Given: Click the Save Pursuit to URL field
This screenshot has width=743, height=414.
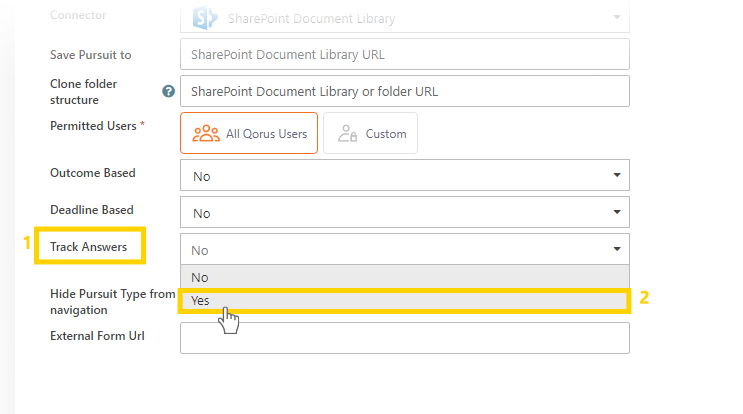Looking at the screenshot, I should pyautogui.click(x=405, y=54).
